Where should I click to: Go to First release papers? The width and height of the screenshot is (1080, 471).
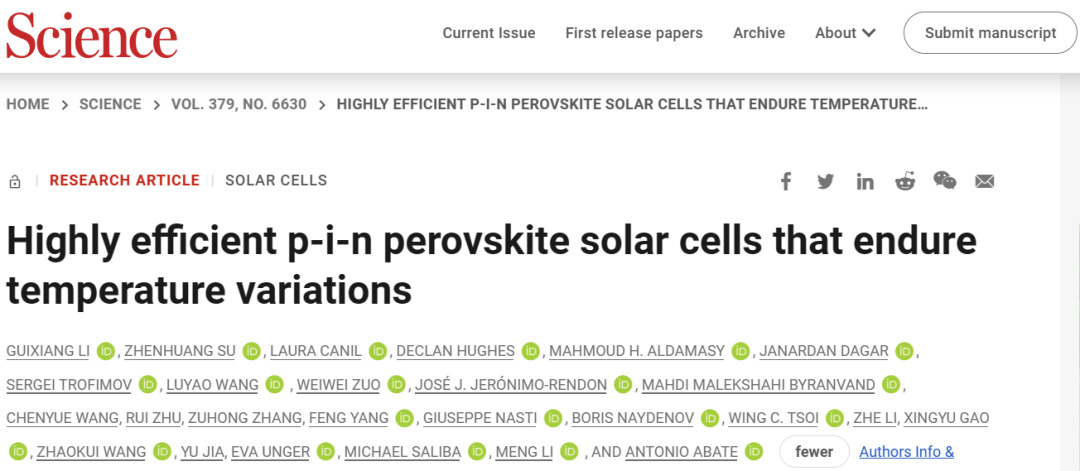634,33
